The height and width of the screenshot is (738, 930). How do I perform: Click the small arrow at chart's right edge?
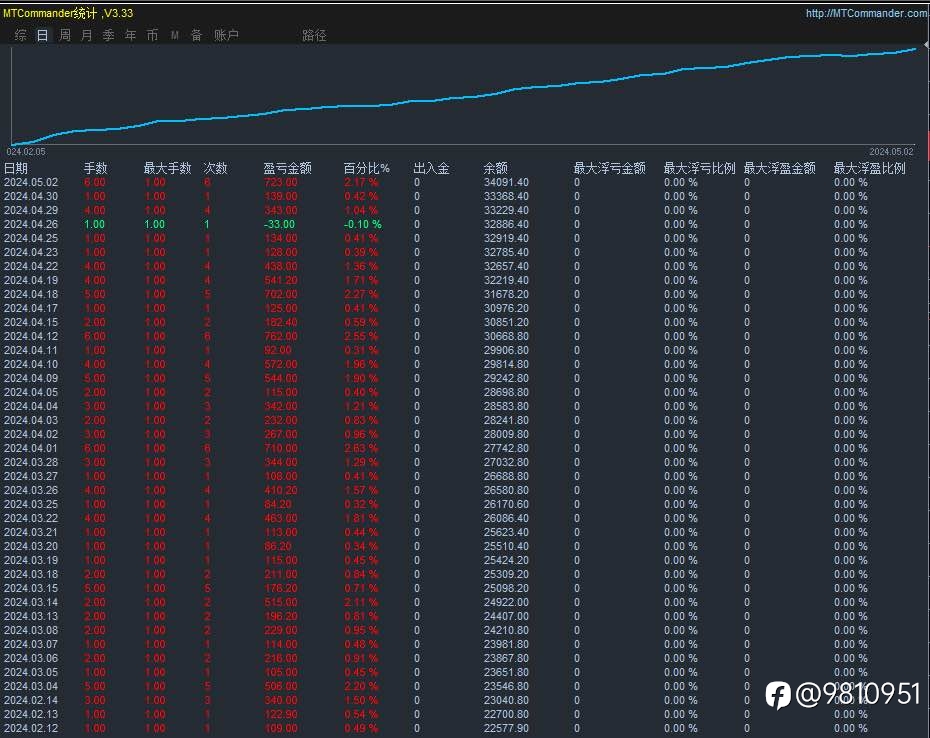(926, 45)
